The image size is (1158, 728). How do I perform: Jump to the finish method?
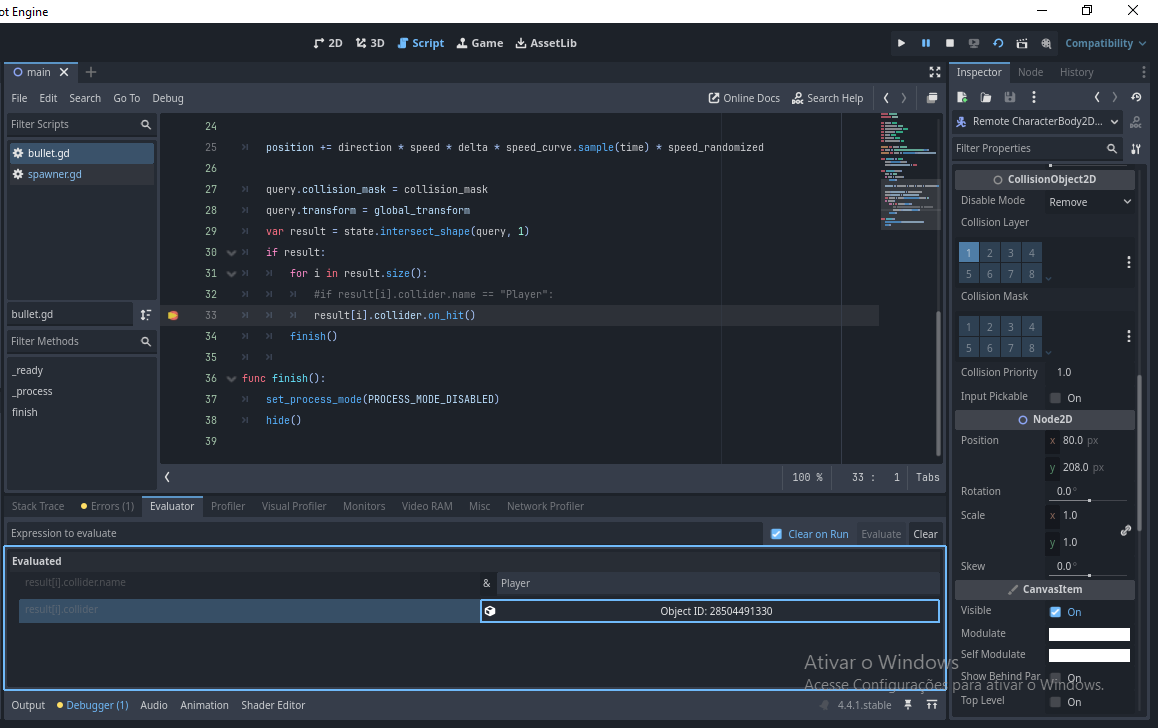coord(24,412)
